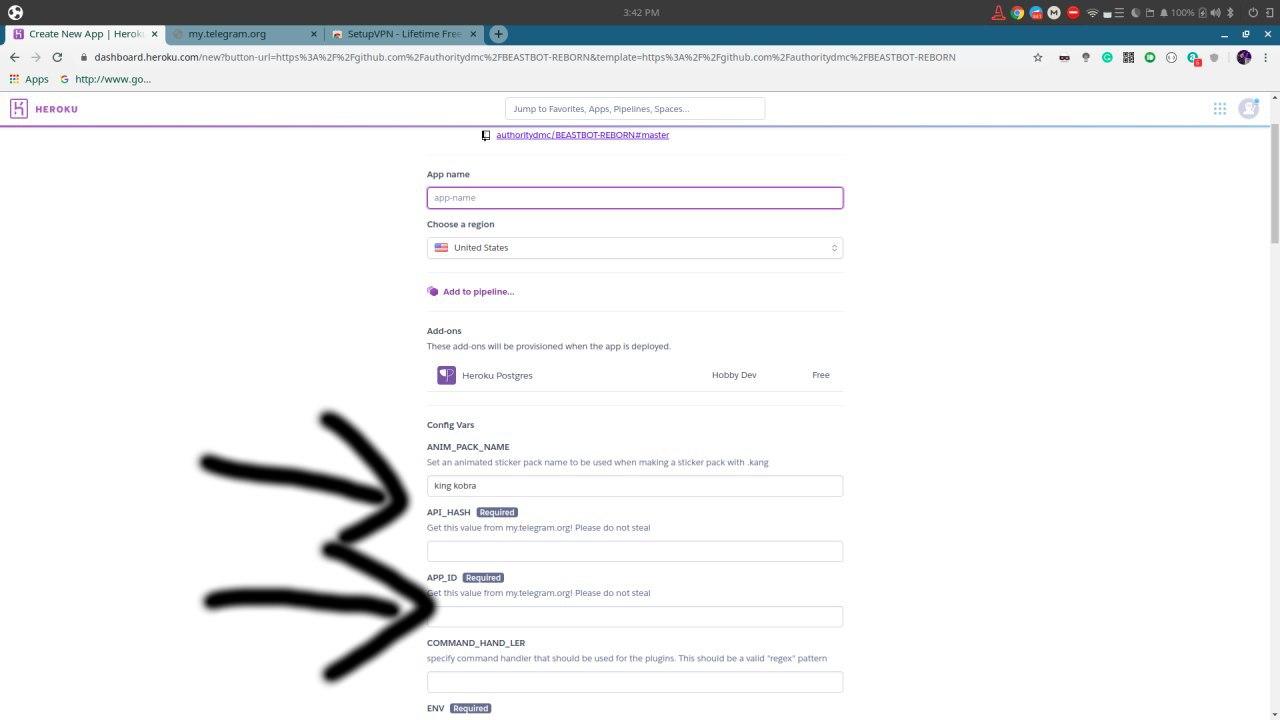Reload the Heroku page
Viewport: 1280px width, 720px height.
click(x=57, y=57)
